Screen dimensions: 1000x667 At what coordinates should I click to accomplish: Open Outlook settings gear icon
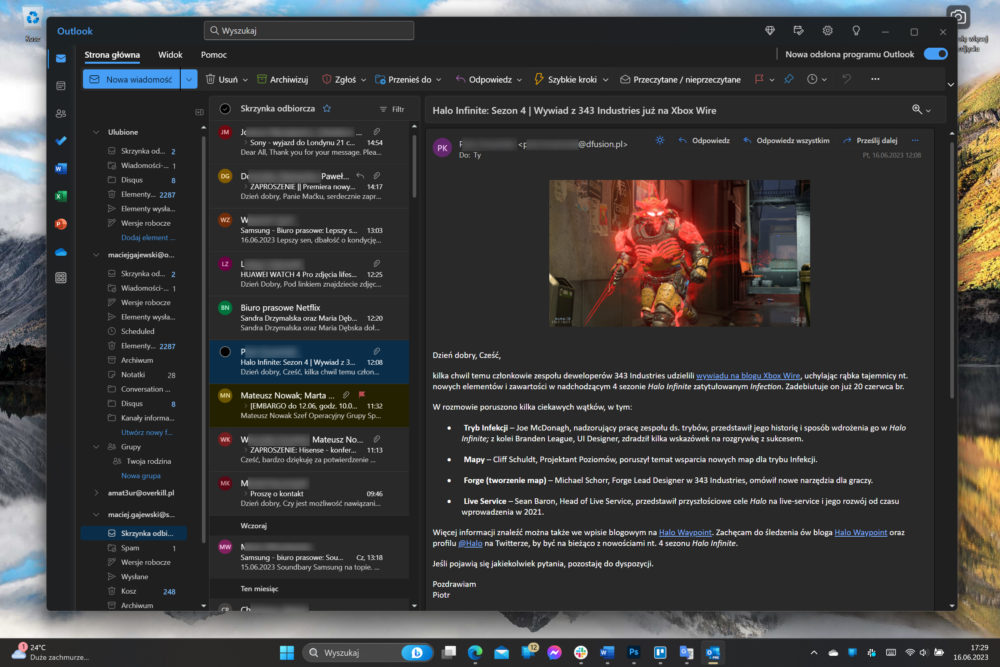coord(827,31)
